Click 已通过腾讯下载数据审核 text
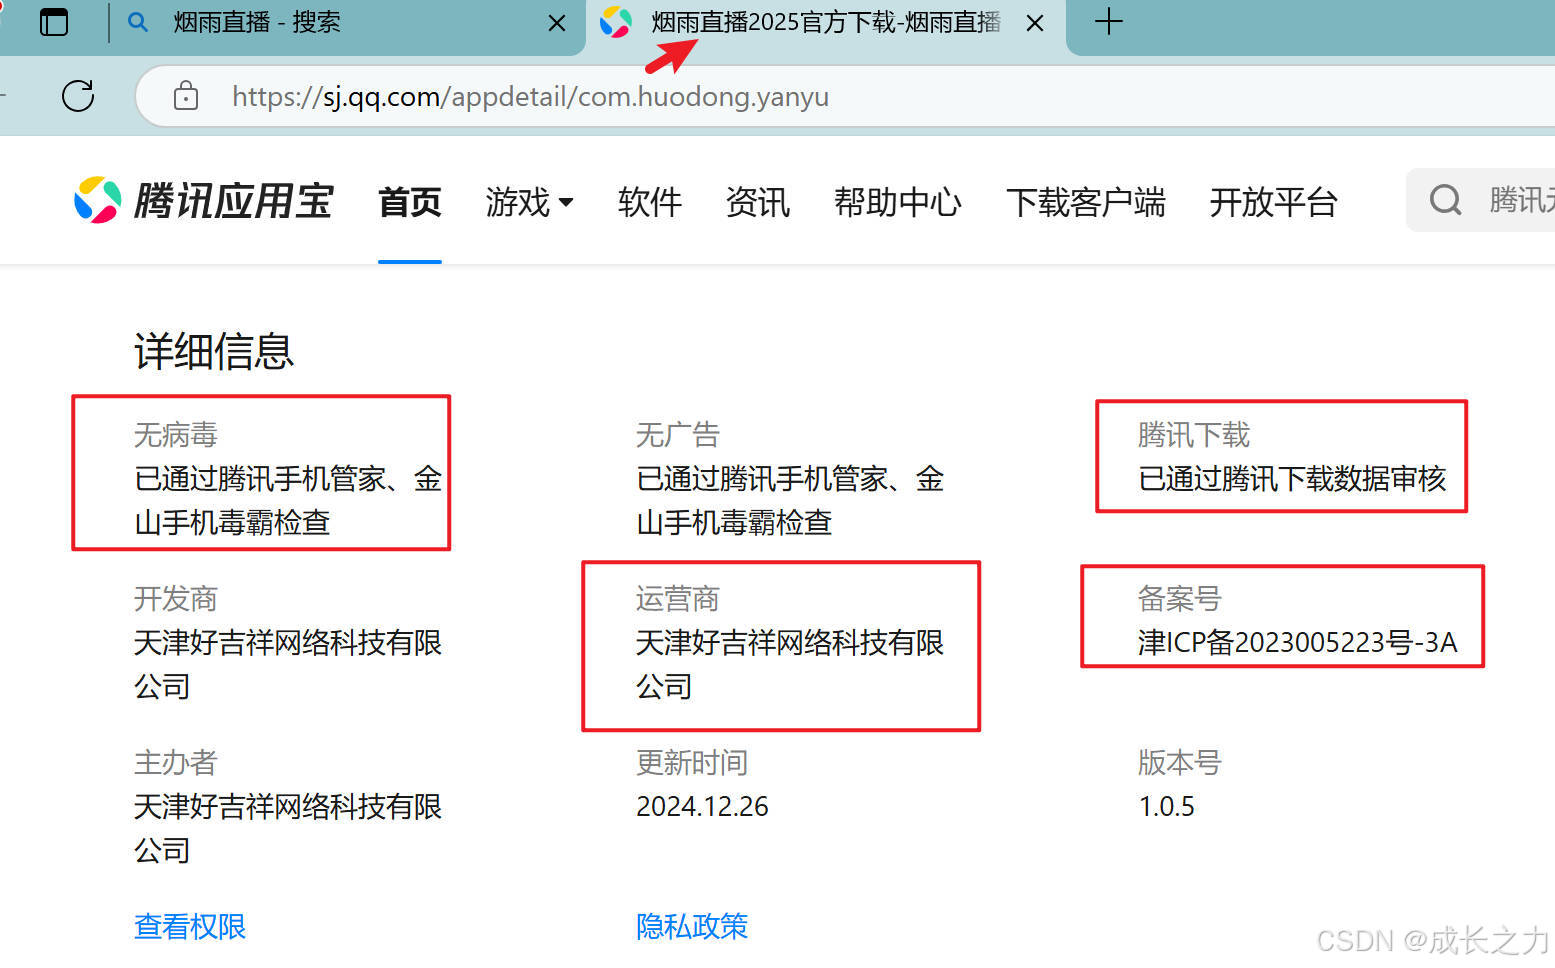Screen dimensions: 1555x968 click(1292, 479)
